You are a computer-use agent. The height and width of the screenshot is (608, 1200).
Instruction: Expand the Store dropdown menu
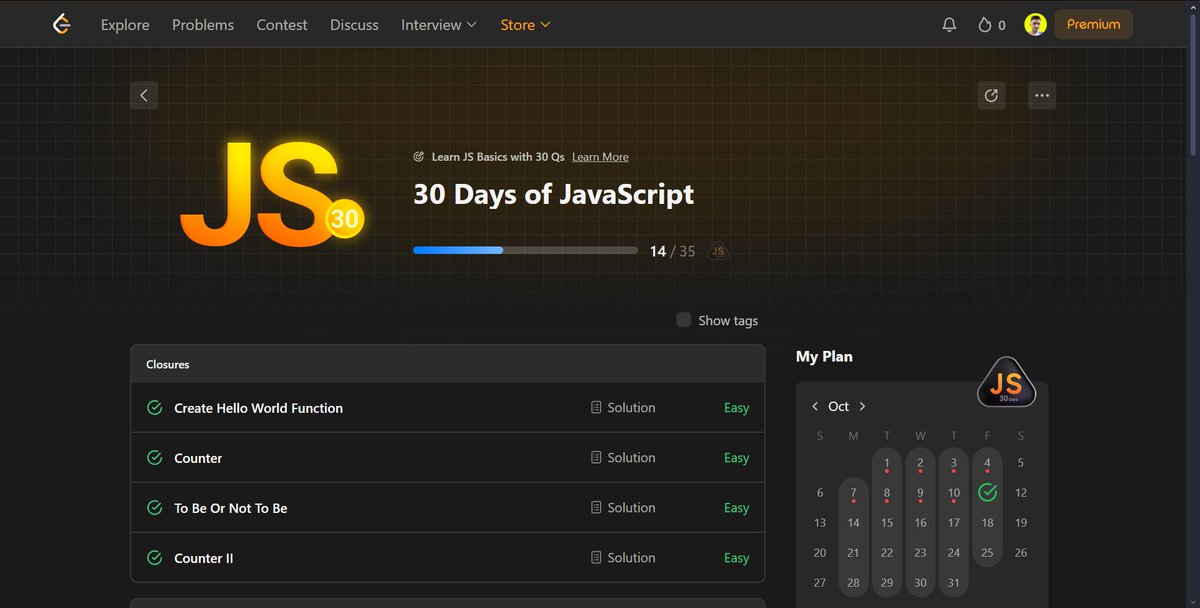tap(526, 25)
